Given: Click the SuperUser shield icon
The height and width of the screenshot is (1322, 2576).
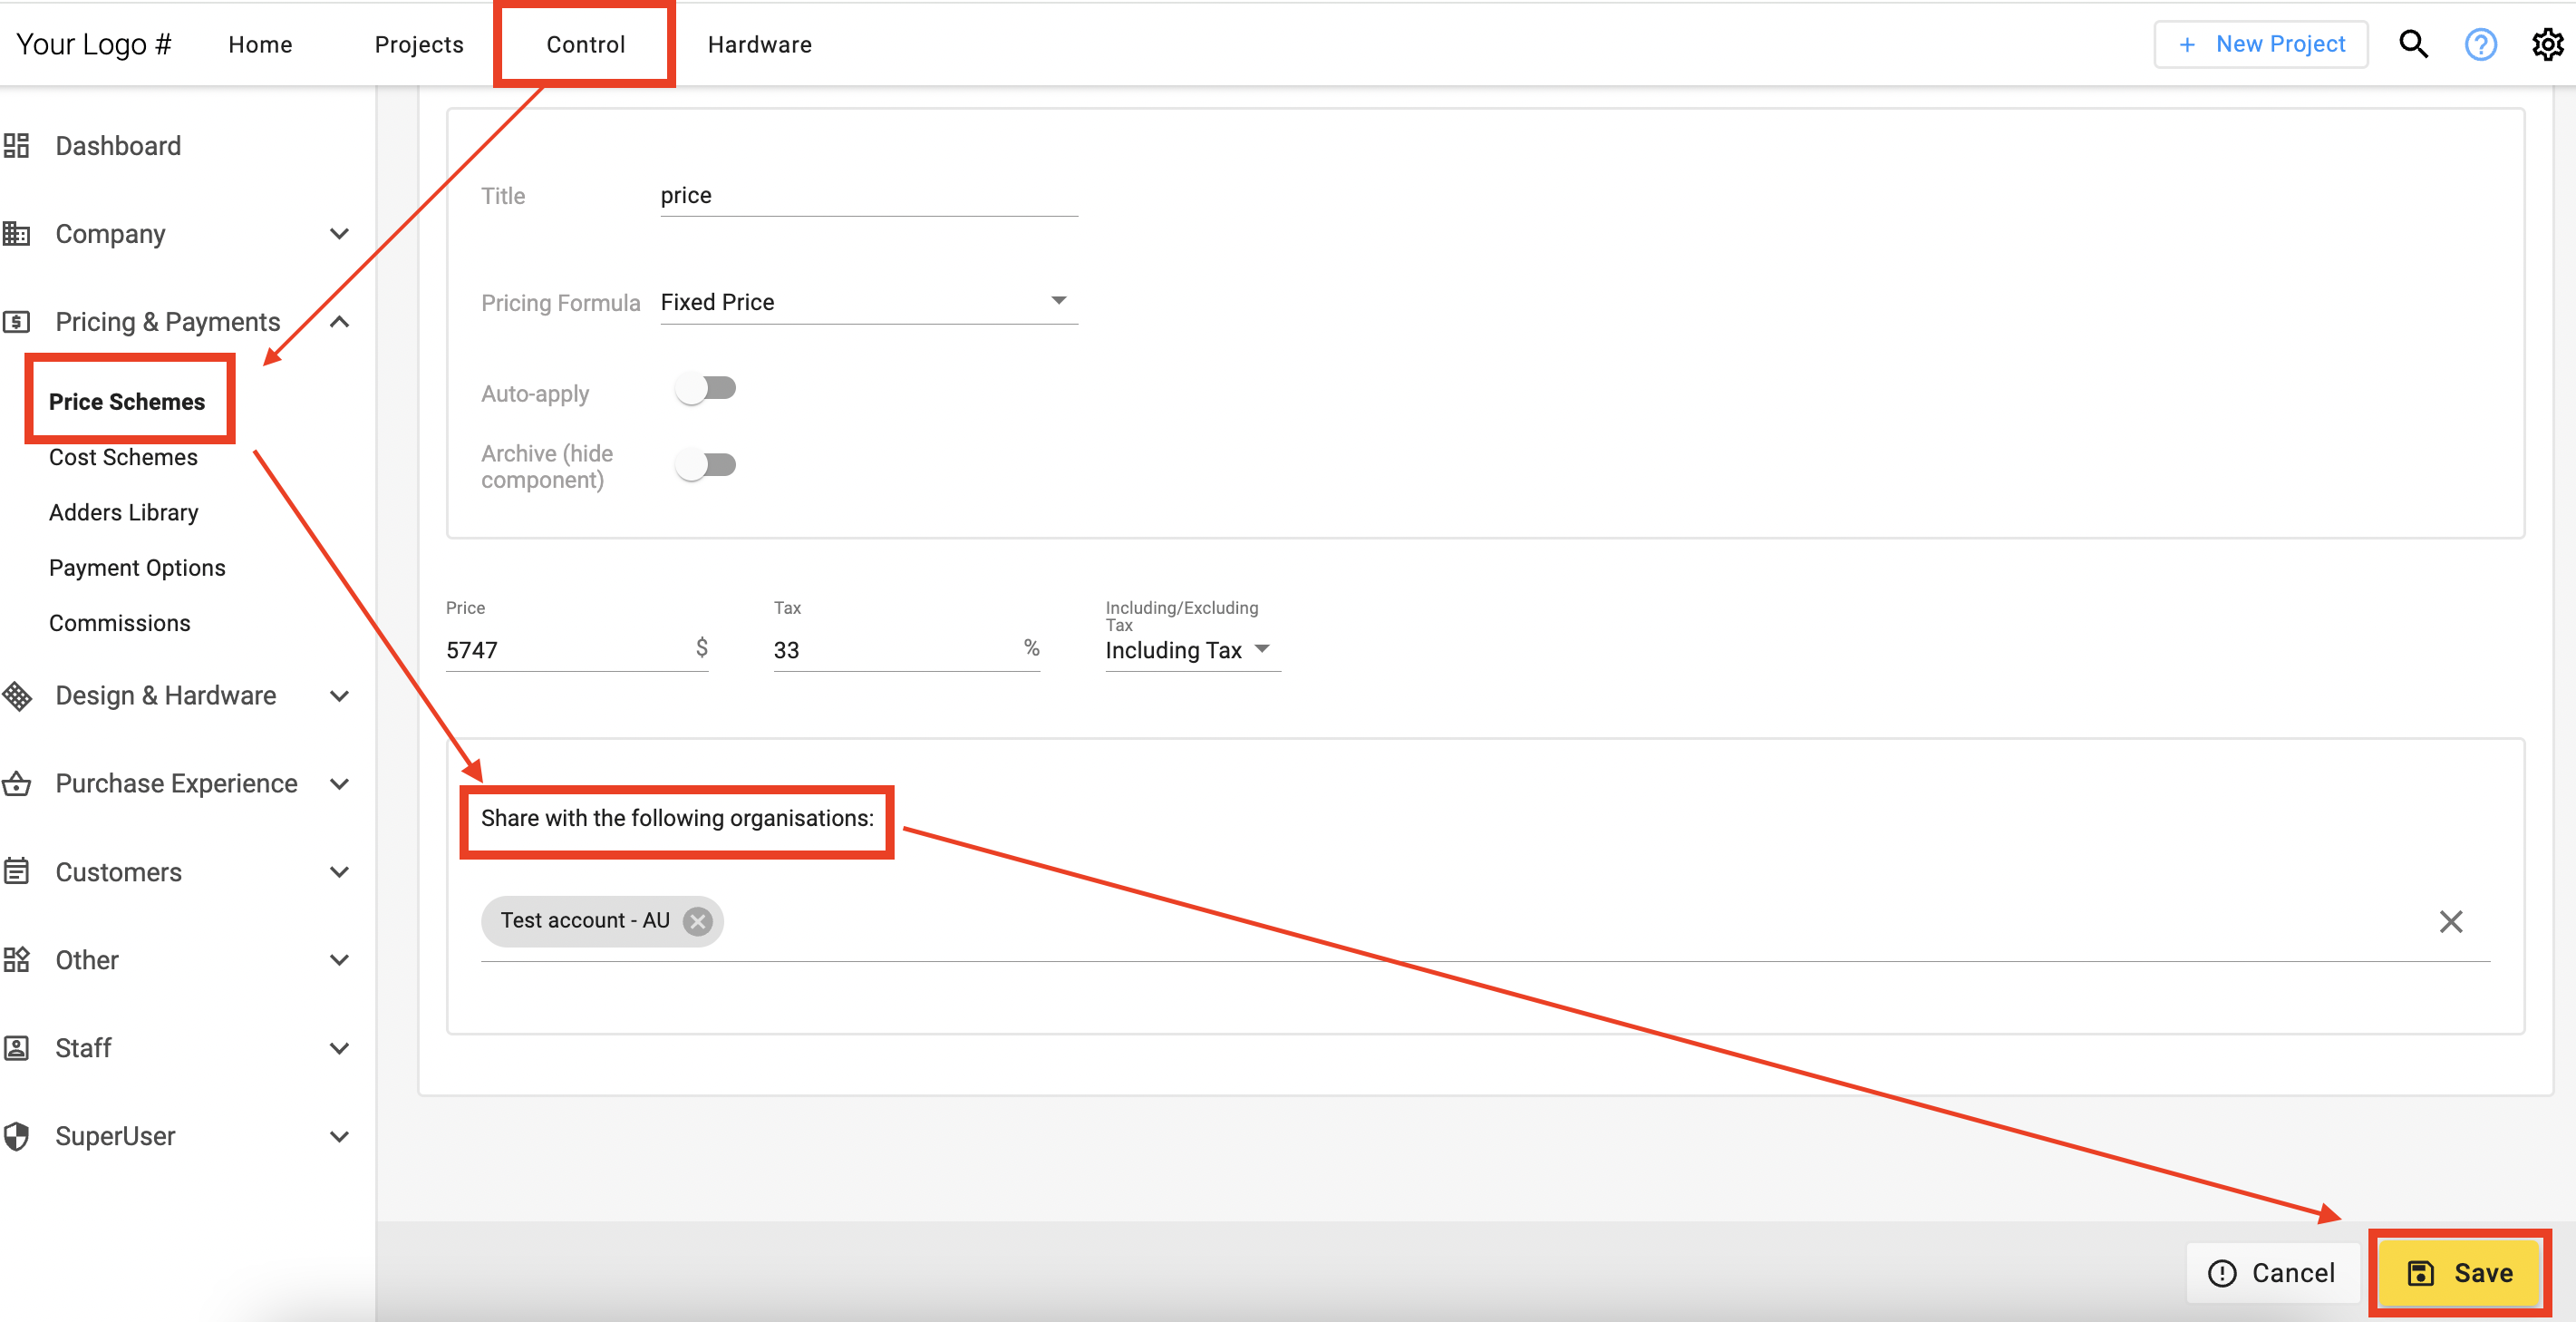Looking at the screenshot, I should pyautogui.click(x=16, y=1136).
